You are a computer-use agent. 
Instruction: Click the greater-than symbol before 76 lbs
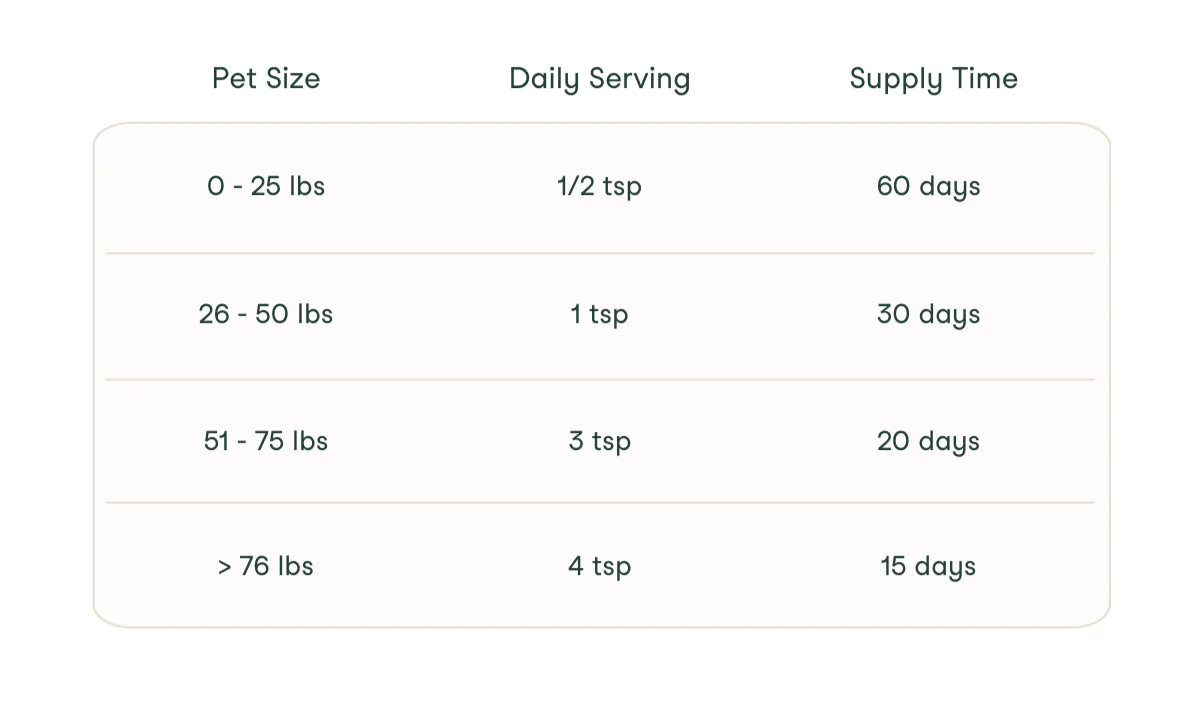click(225, 567)
